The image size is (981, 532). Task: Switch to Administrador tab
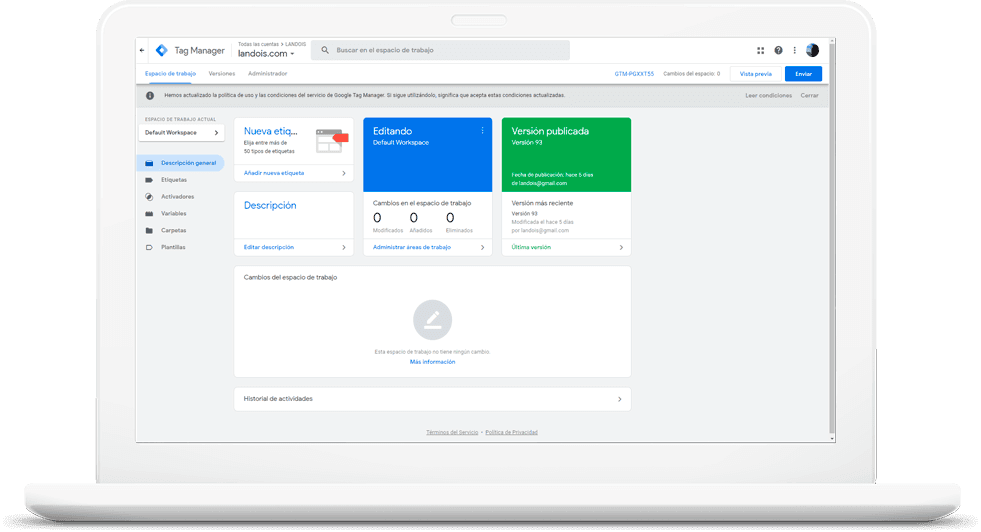click(267, 74)
